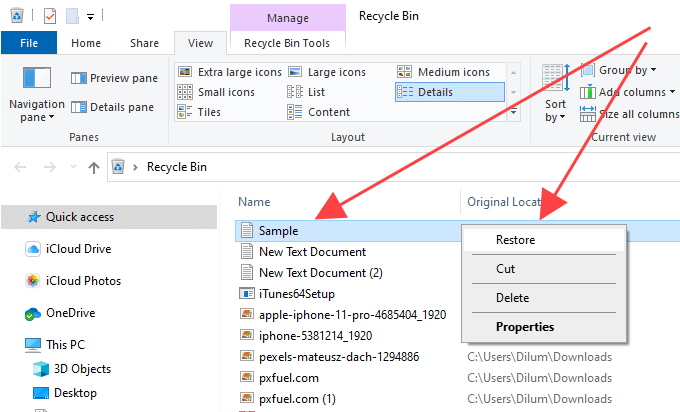Open the Home ribbon tab
The image size is (680, 412).
pyautogui.click(x=86, y=43)
